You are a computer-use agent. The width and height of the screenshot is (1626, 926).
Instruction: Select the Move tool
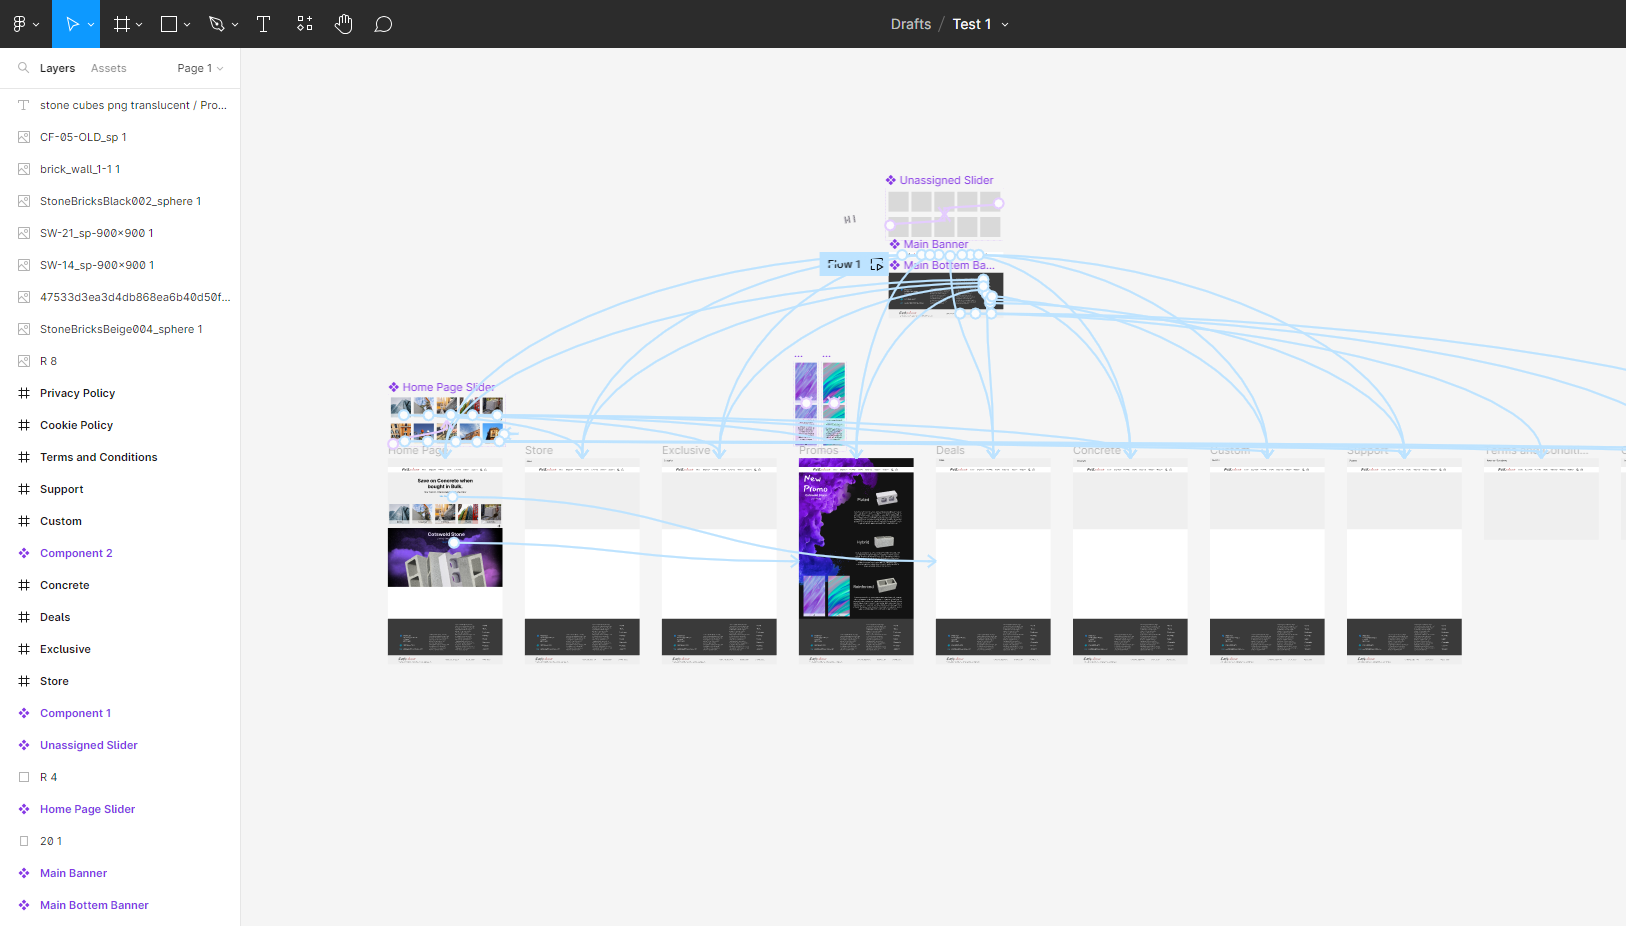(x=71, y=24)
